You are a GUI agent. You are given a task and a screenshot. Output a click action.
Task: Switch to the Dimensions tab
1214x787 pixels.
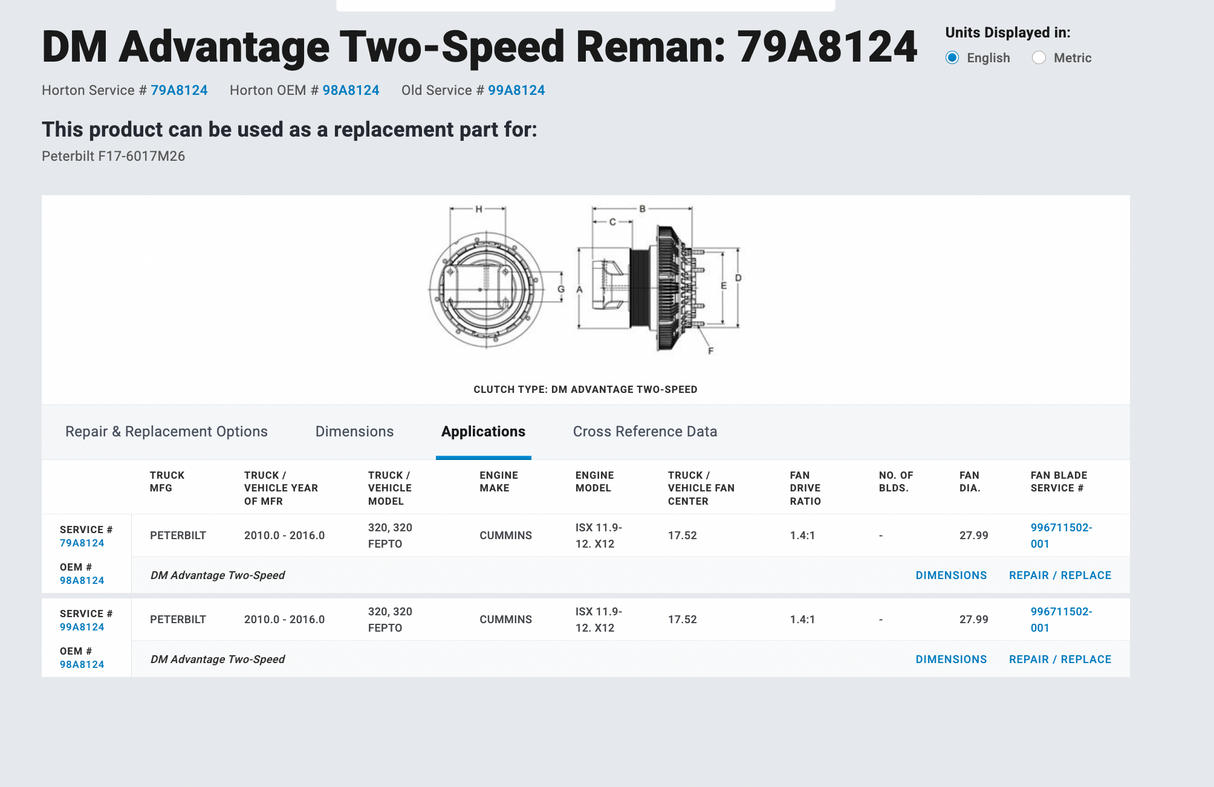[x=354, y=432]
